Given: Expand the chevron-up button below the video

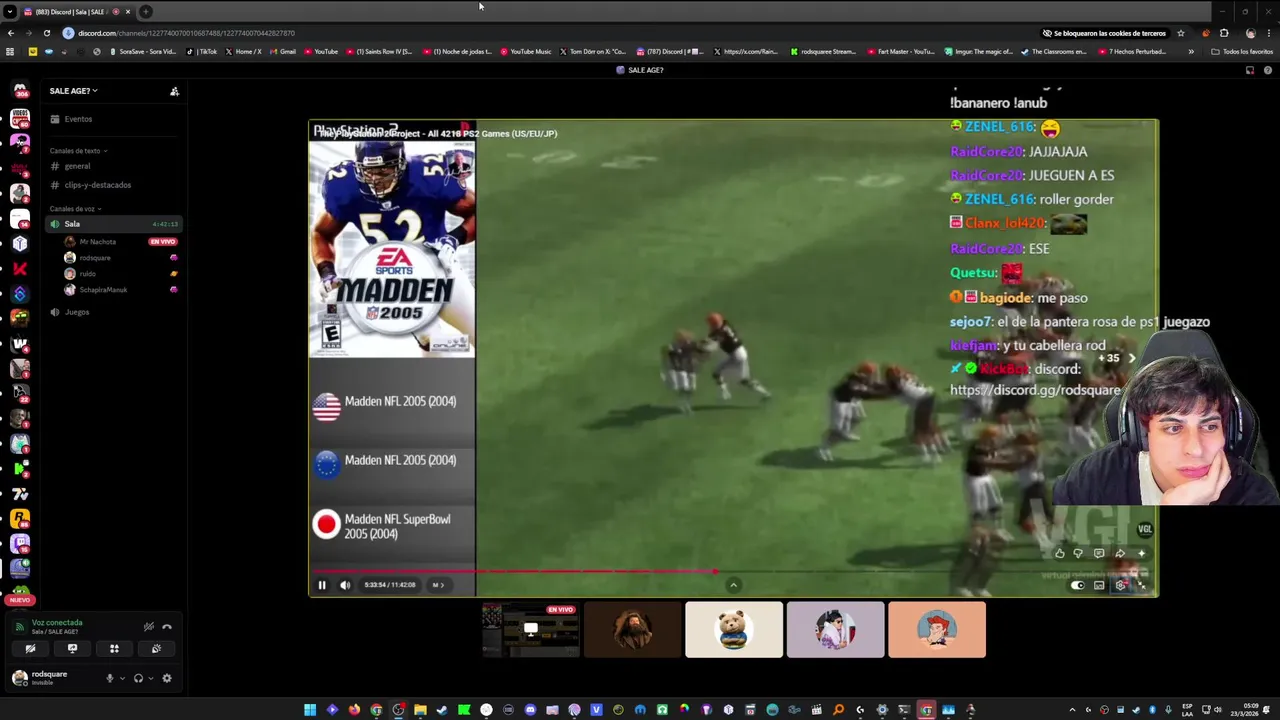Looking at the screenshot, I should (x=733, y=585).
